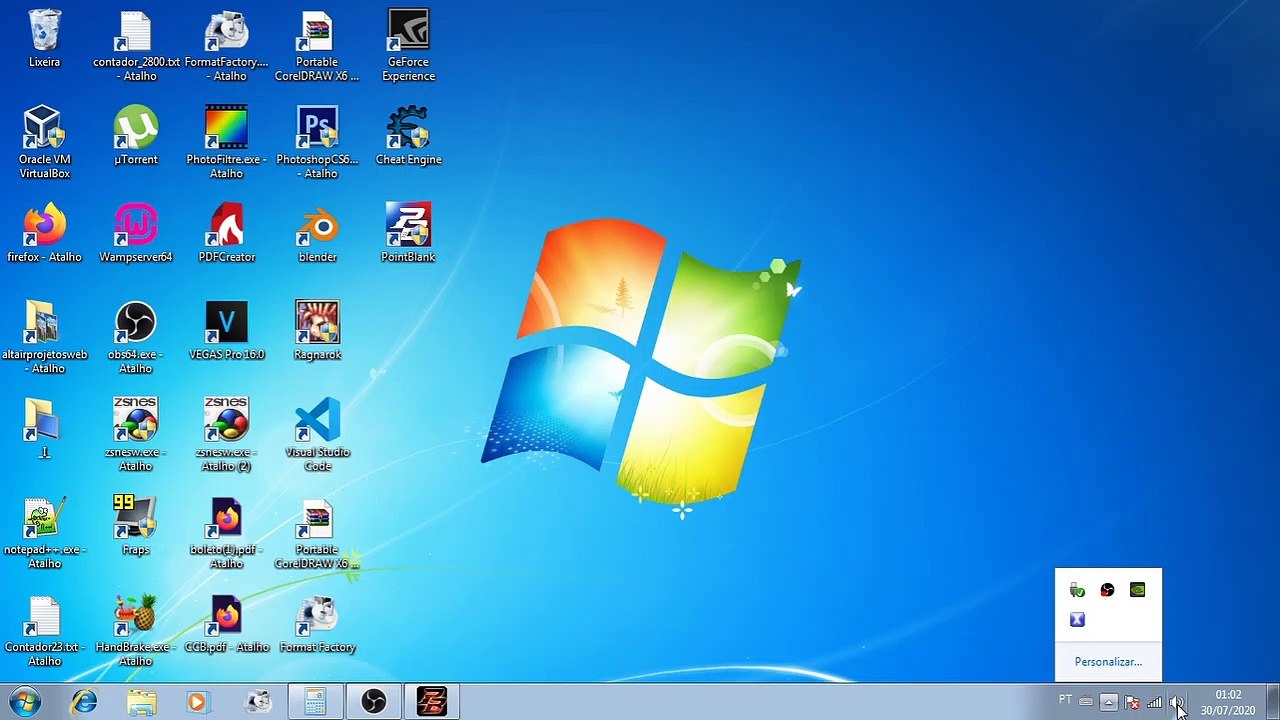Select the PointBlank desktop shortcut
Viewport: 1280px width, 720px height.
pyautogui.click(x=408, y=233)
